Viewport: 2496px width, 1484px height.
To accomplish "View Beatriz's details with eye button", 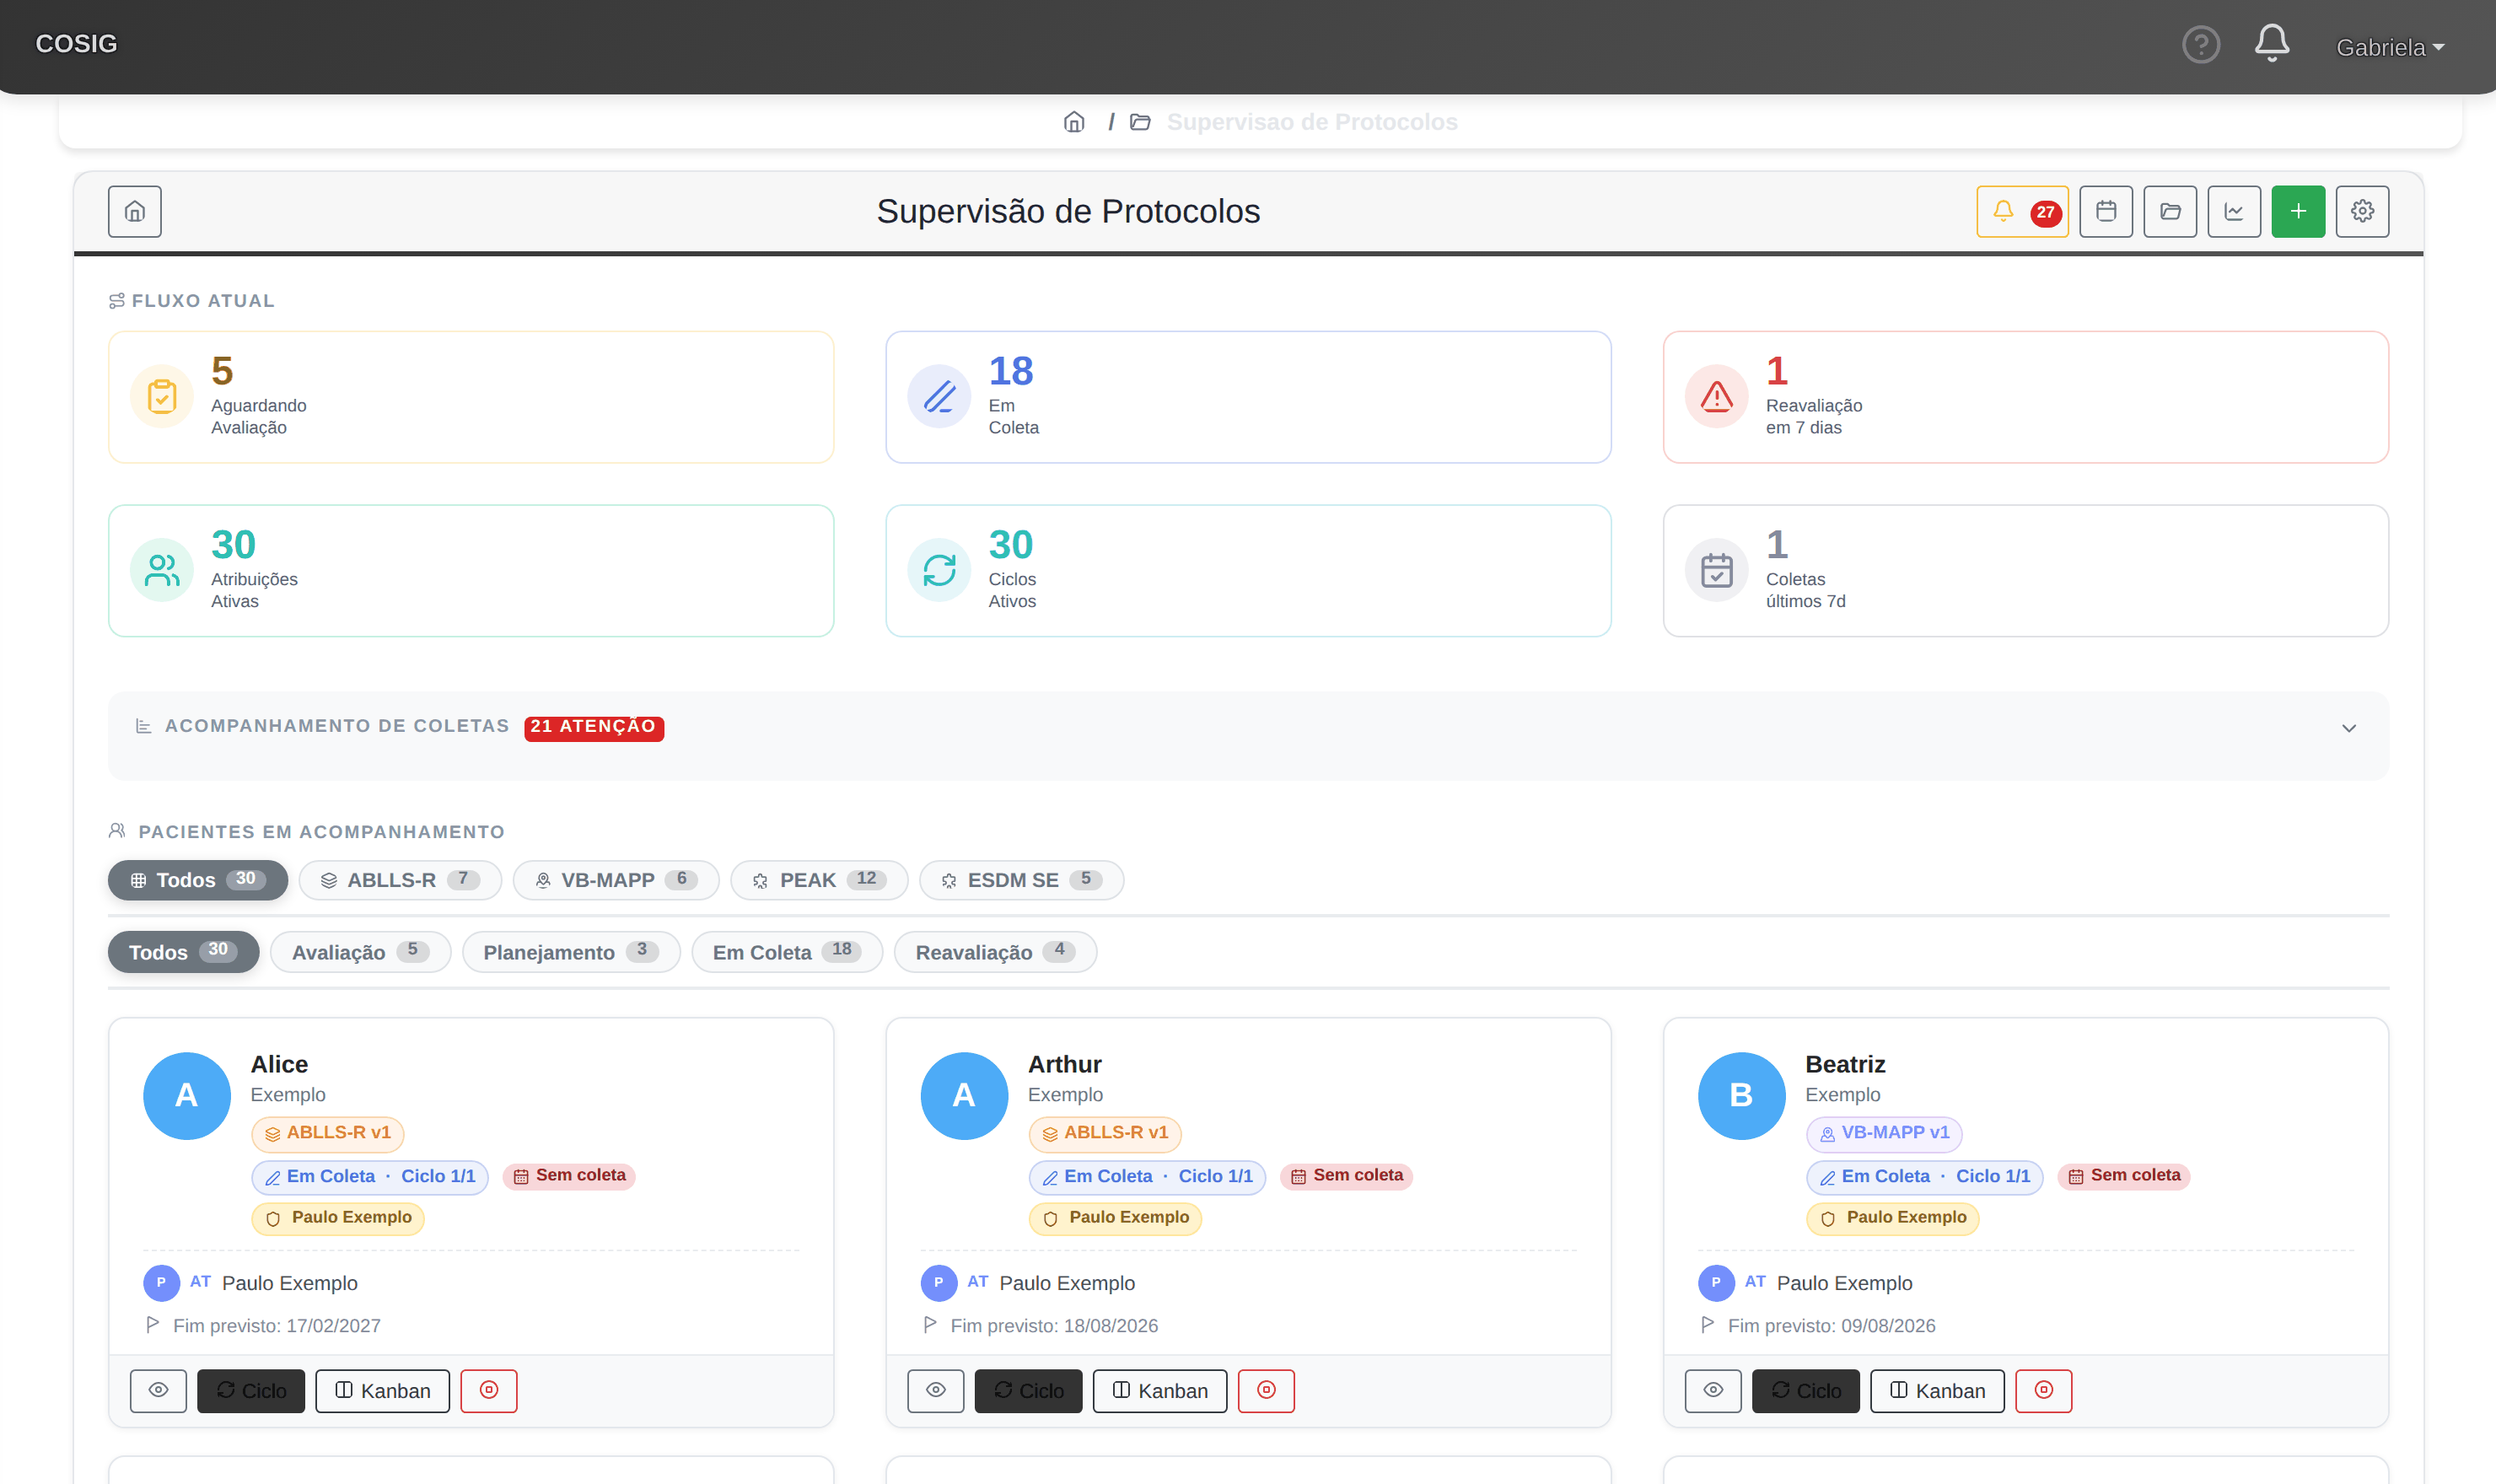I will 1713,1391.
